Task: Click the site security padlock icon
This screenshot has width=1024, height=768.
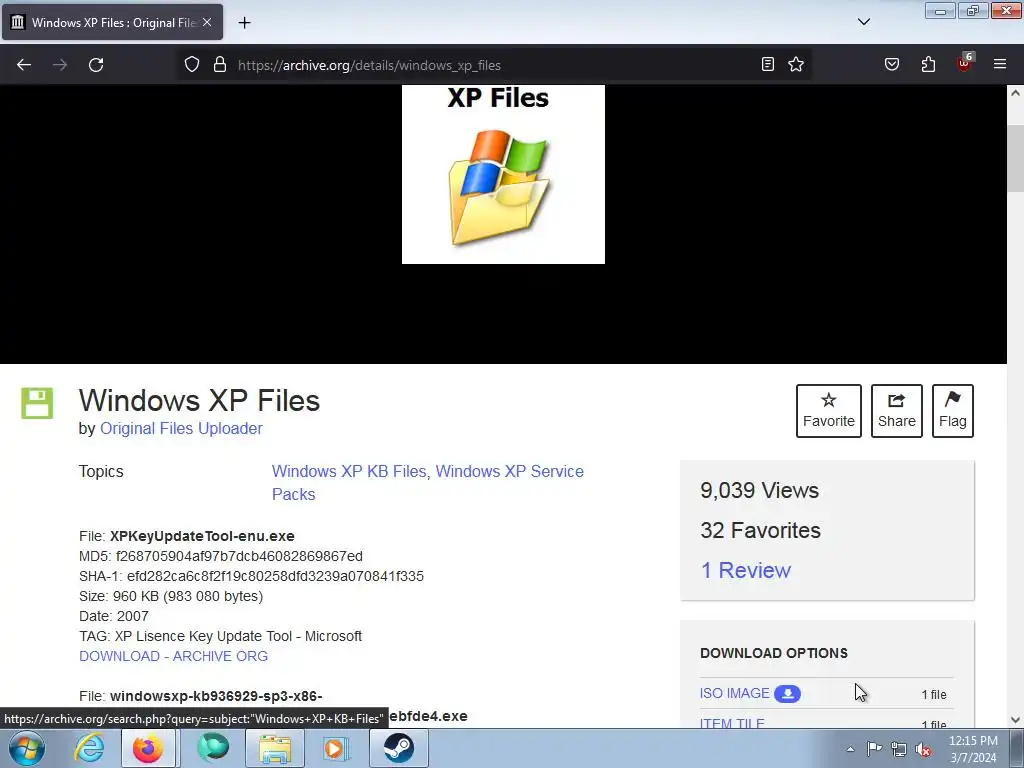Action: (x=220, y=64)
